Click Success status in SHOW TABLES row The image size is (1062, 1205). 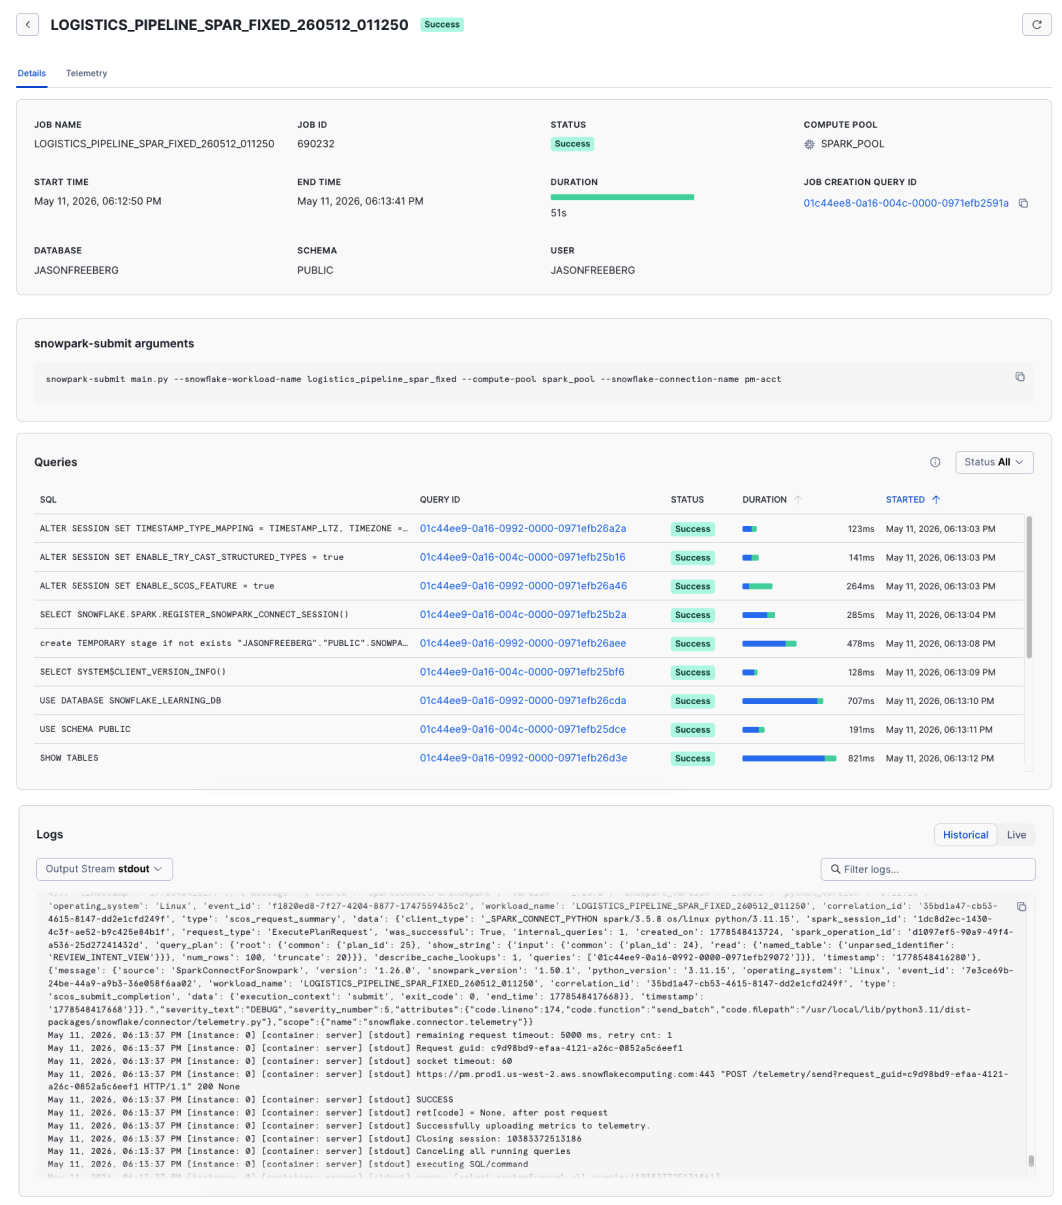click(692, 758)
